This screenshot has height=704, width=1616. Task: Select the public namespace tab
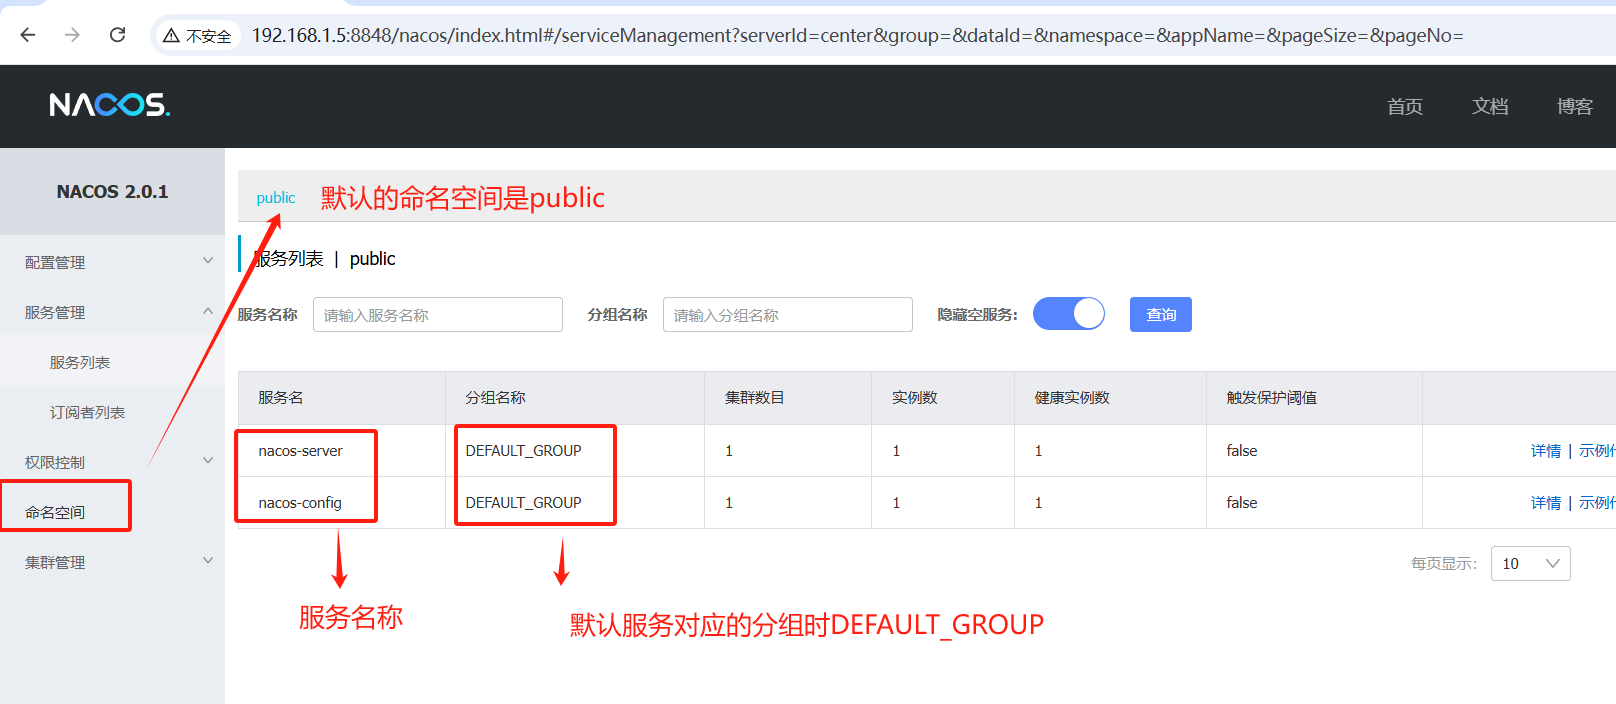(276, 198)
